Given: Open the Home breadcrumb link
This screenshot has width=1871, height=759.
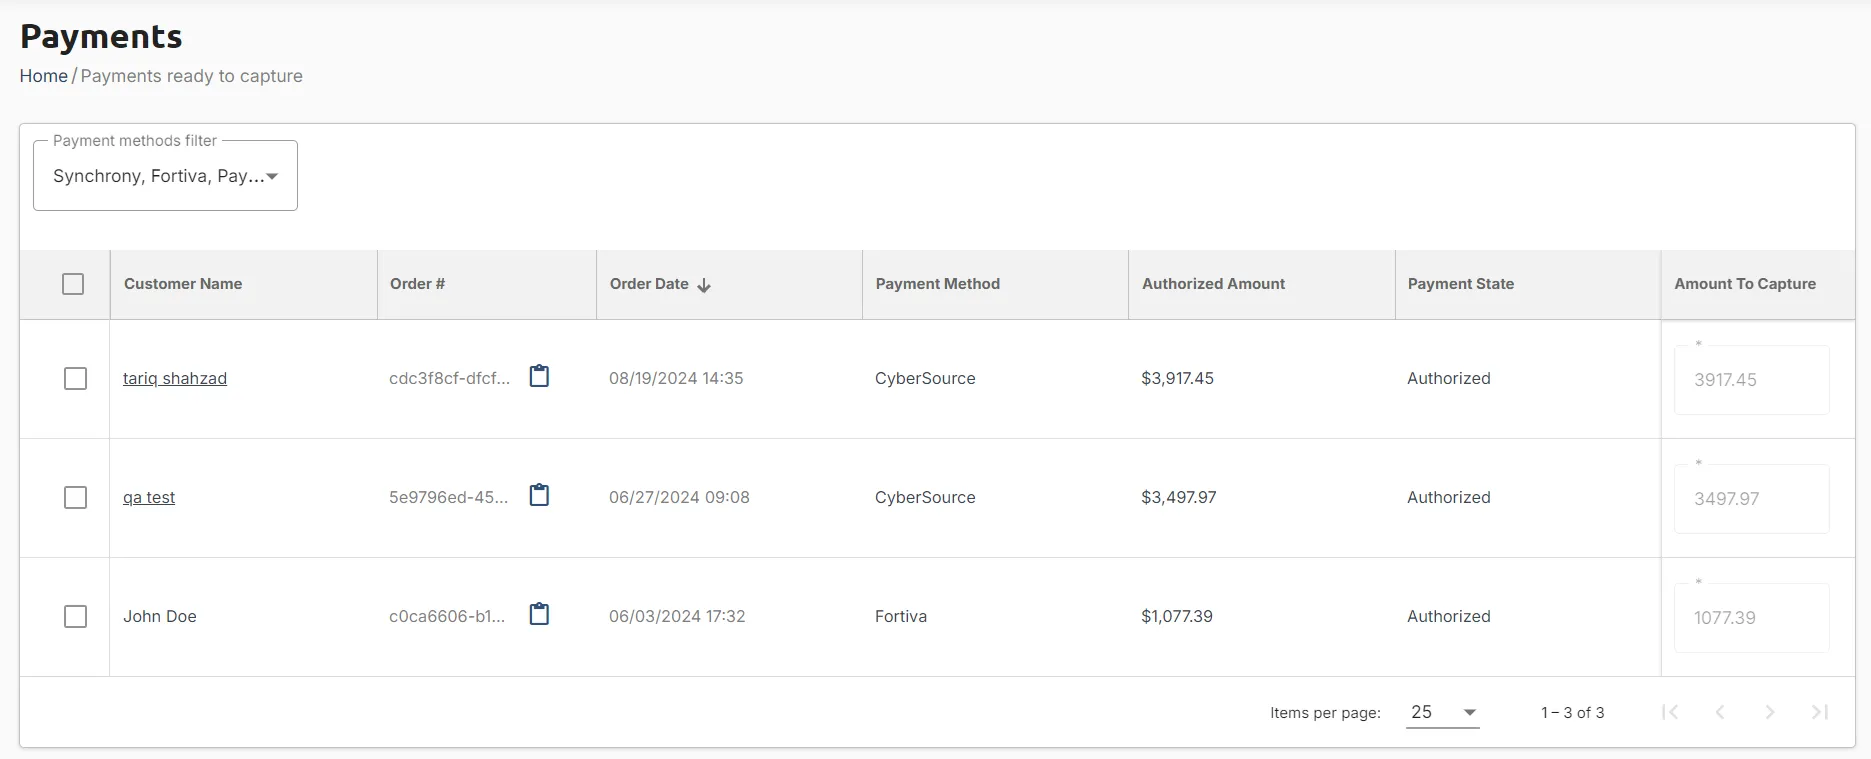Looking at the screenshot, I should [44, 76].
